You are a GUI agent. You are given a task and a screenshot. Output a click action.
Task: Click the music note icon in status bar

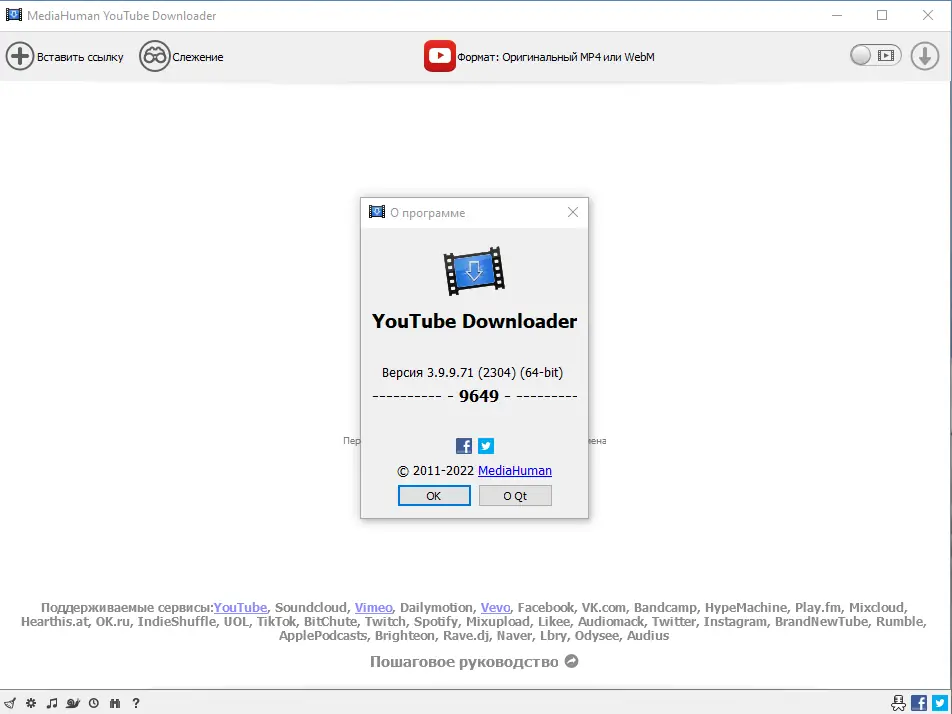52,703
